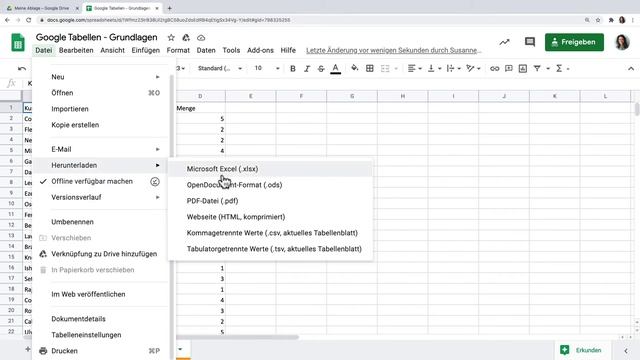The image size is (640, 360).
Task: Click the insert link icon
Action: point(495,69)
